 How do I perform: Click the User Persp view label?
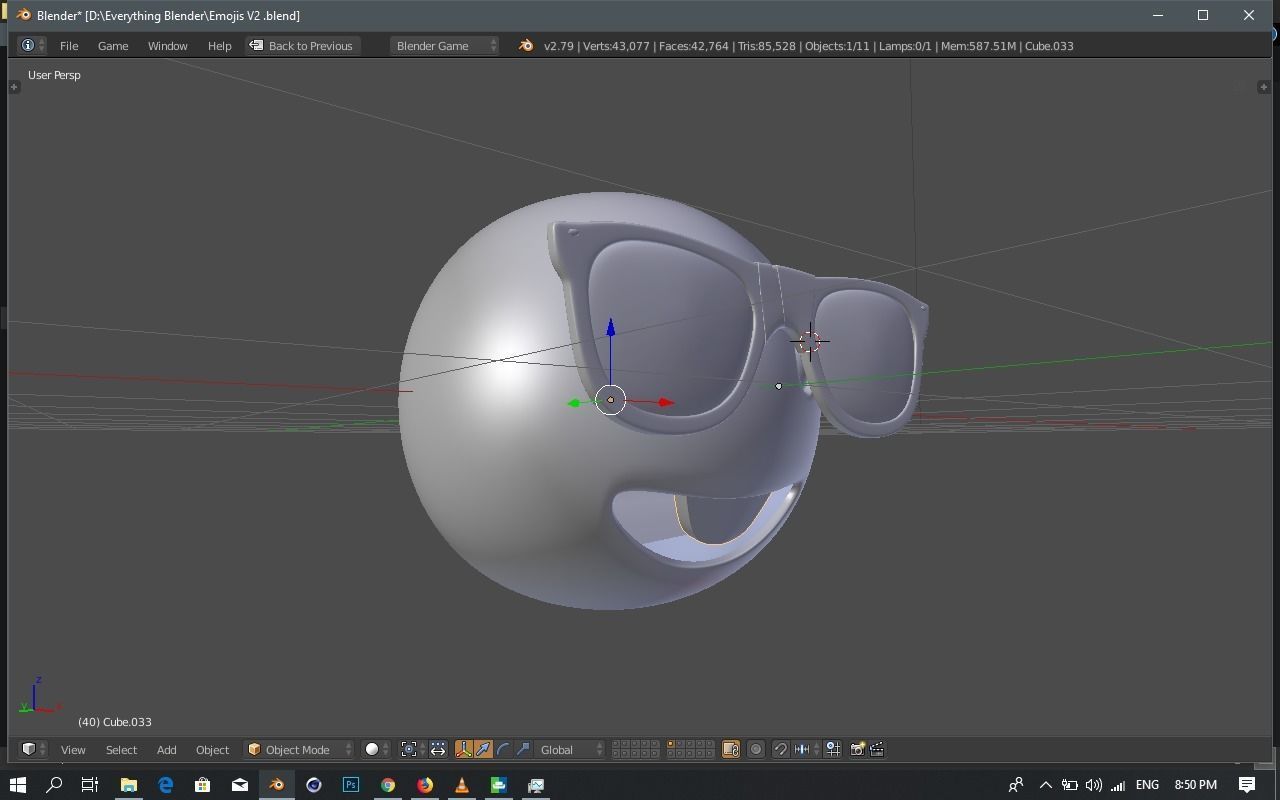[54, 75]
